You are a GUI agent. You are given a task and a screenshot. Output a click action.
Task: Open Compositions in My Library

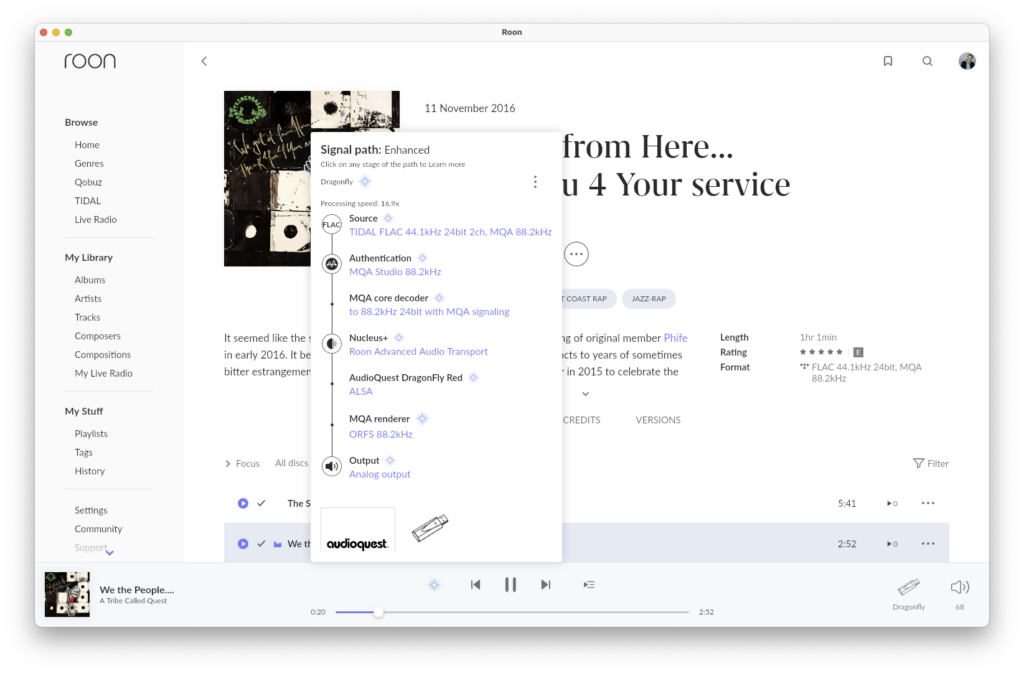[103, 354]
